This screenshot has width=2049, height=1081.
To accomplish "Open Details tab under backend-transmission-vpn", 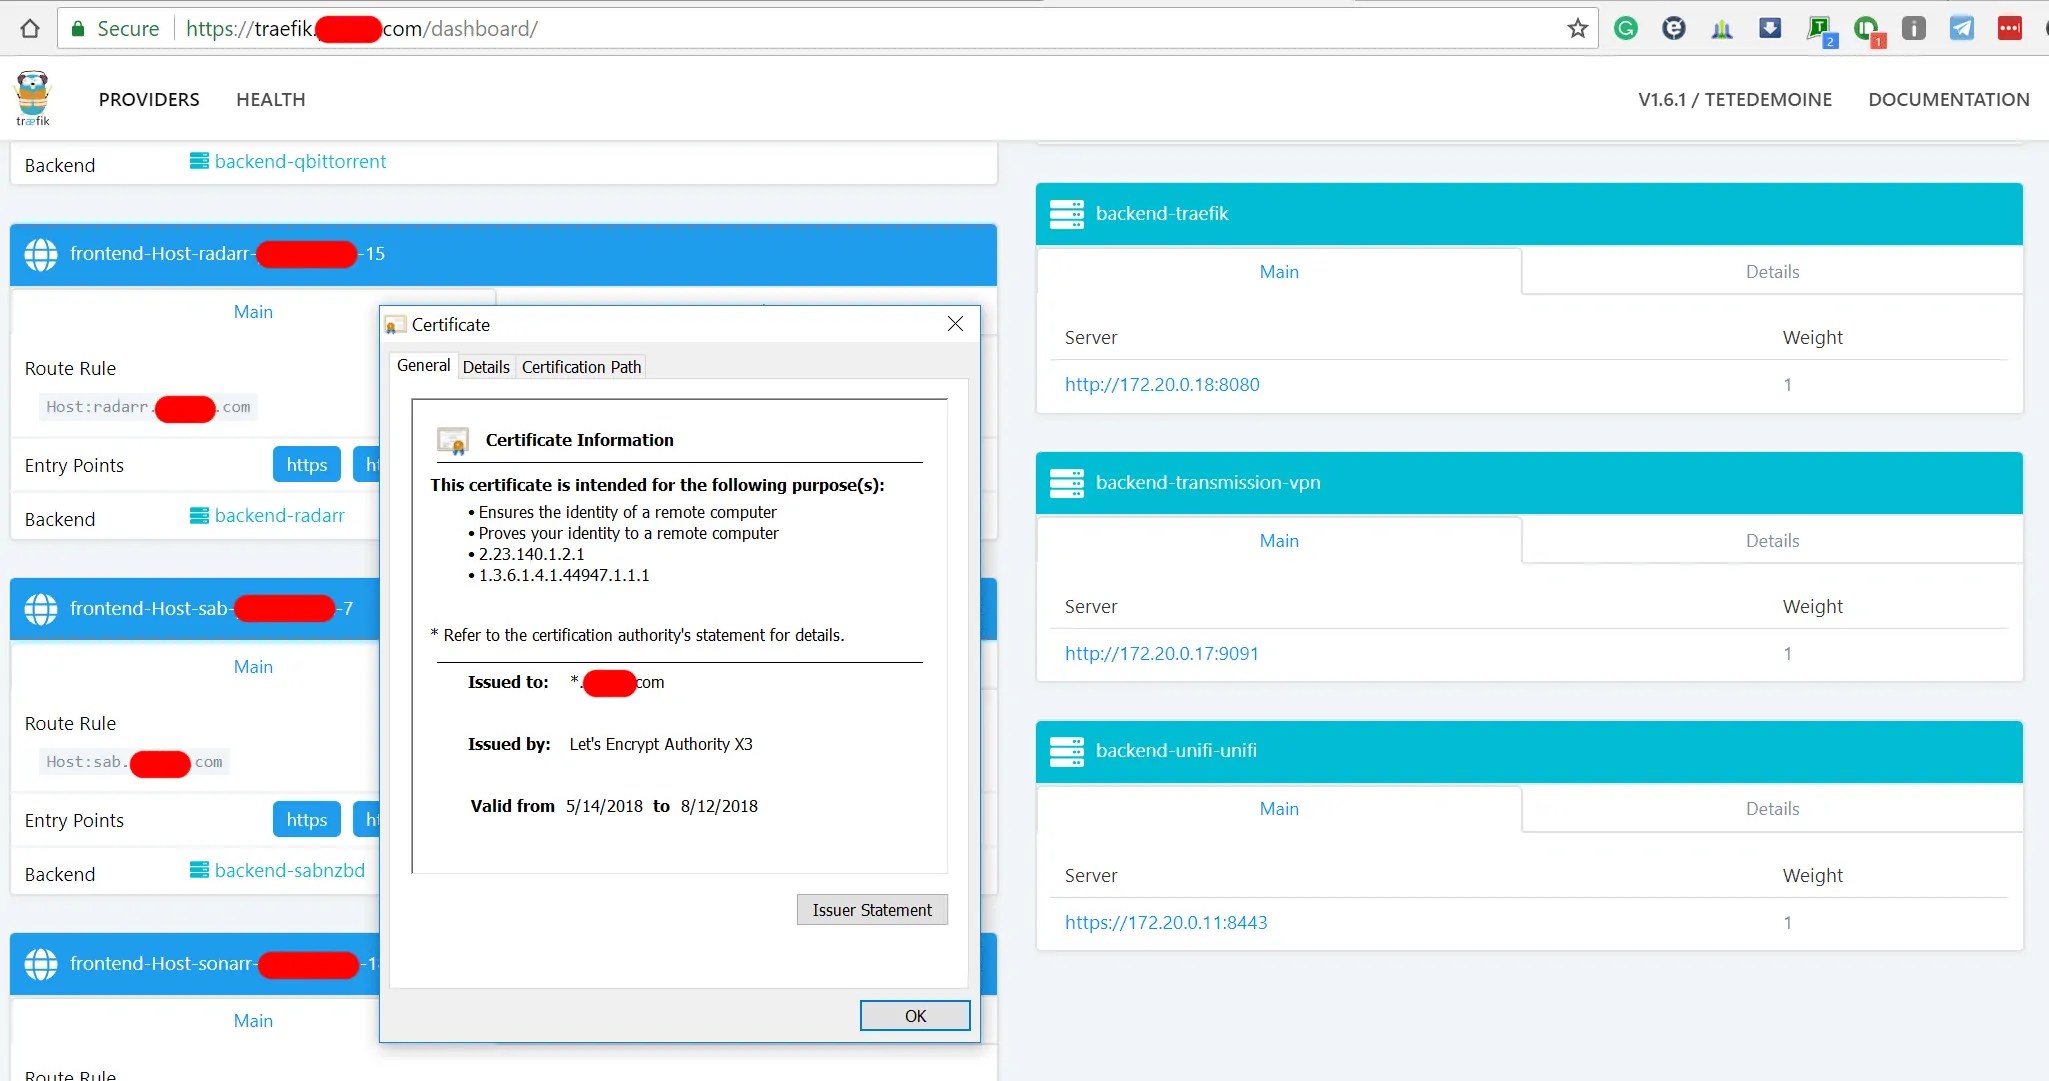I will 1772,541.
